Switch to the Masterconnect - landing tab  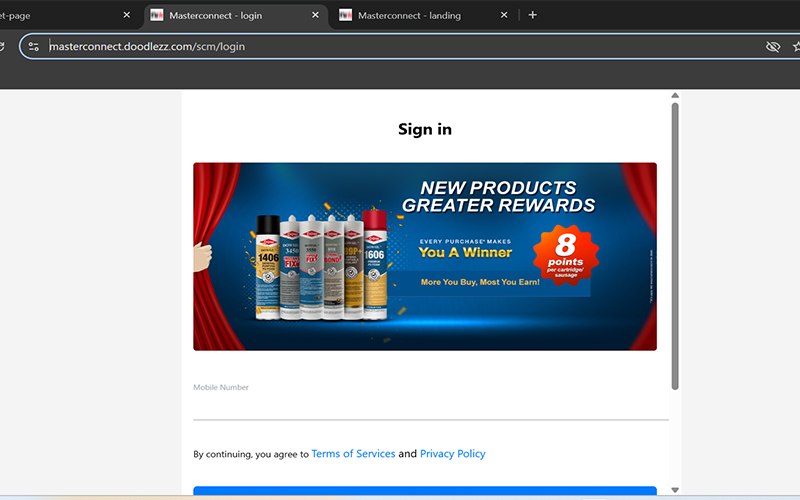pyautogui.click(x=409, y=15)
